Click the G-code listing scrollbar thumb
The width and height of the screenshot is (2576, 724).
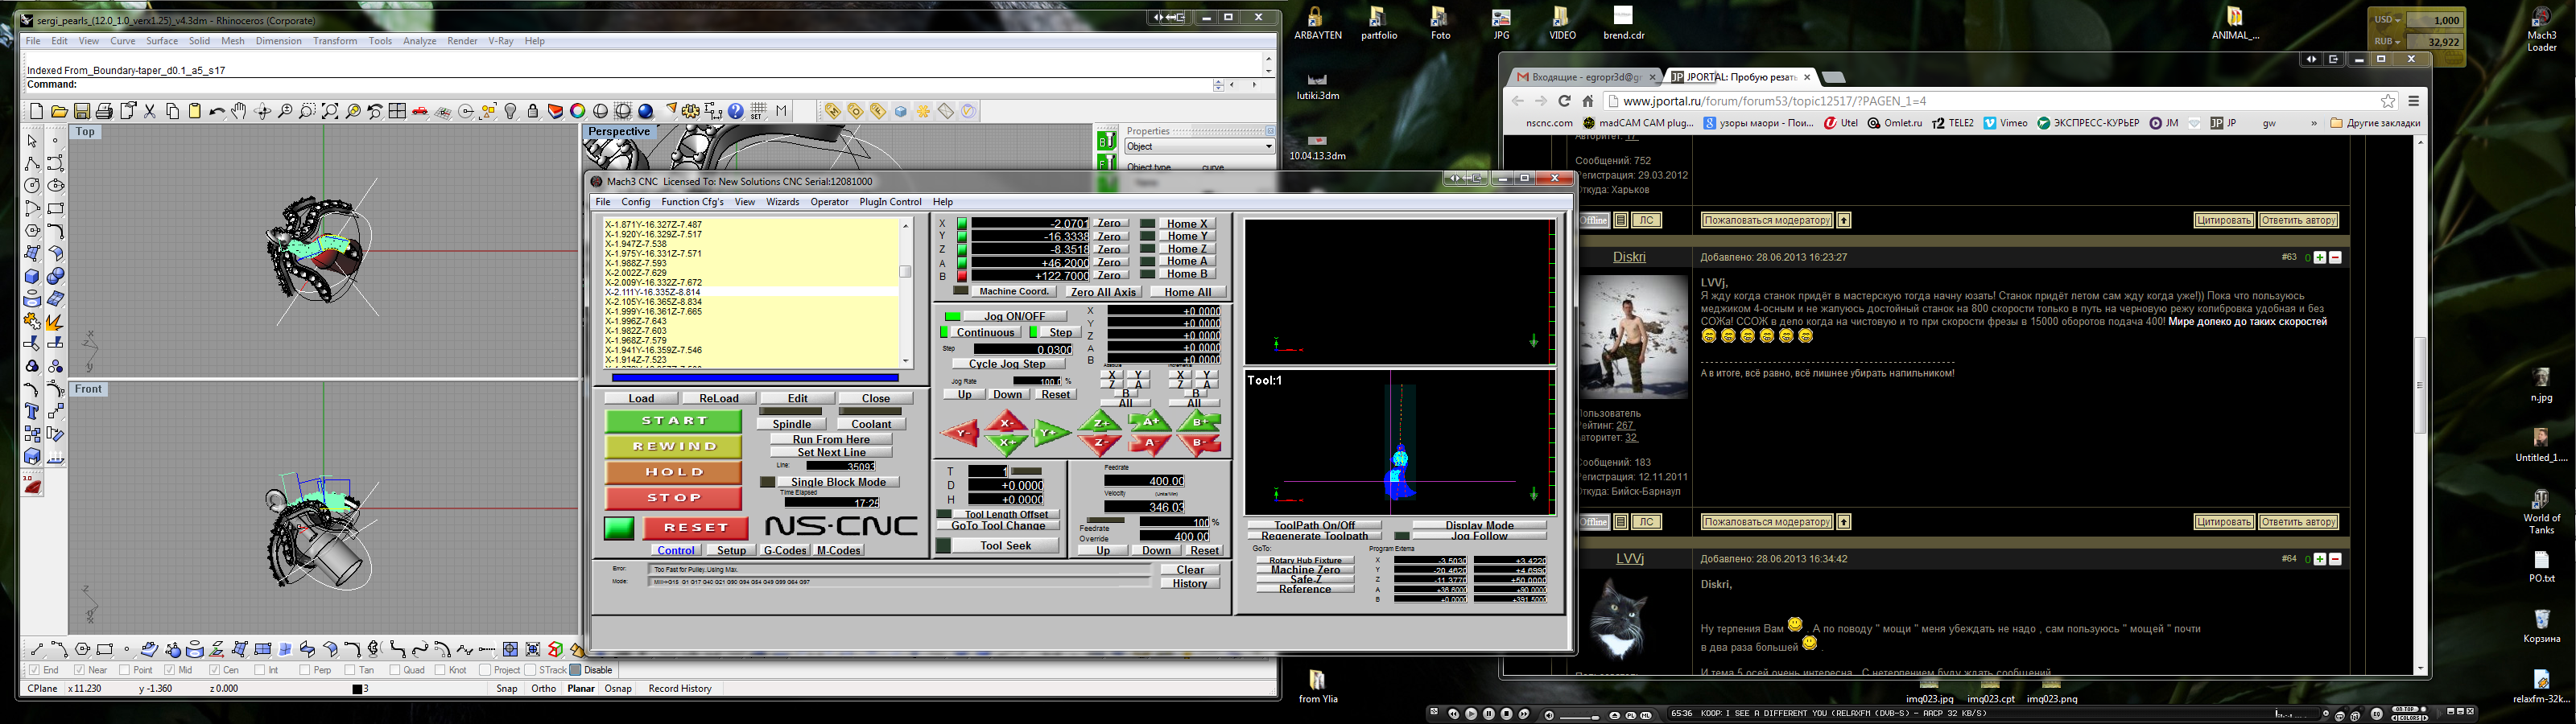[905, 271]
